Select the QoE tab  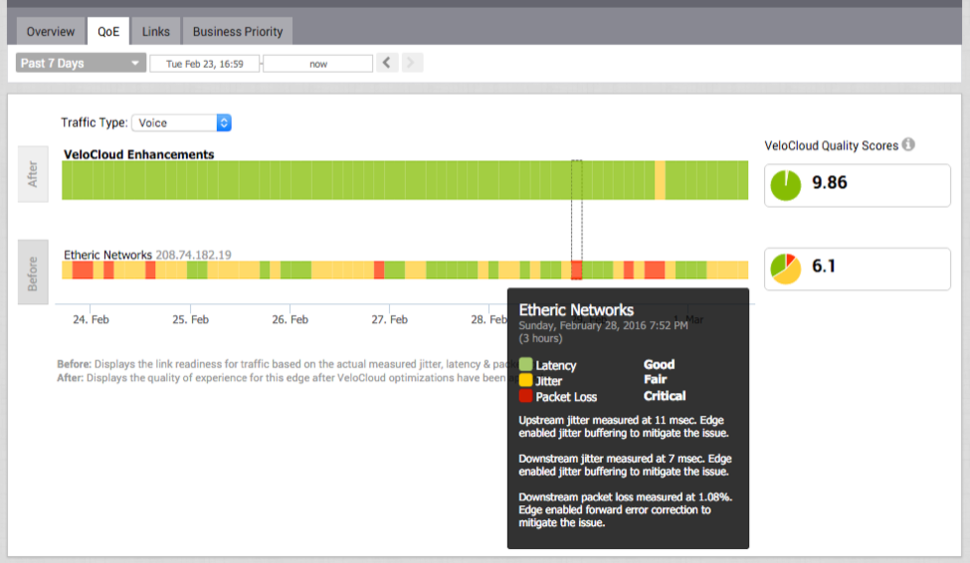click(108, 32)
